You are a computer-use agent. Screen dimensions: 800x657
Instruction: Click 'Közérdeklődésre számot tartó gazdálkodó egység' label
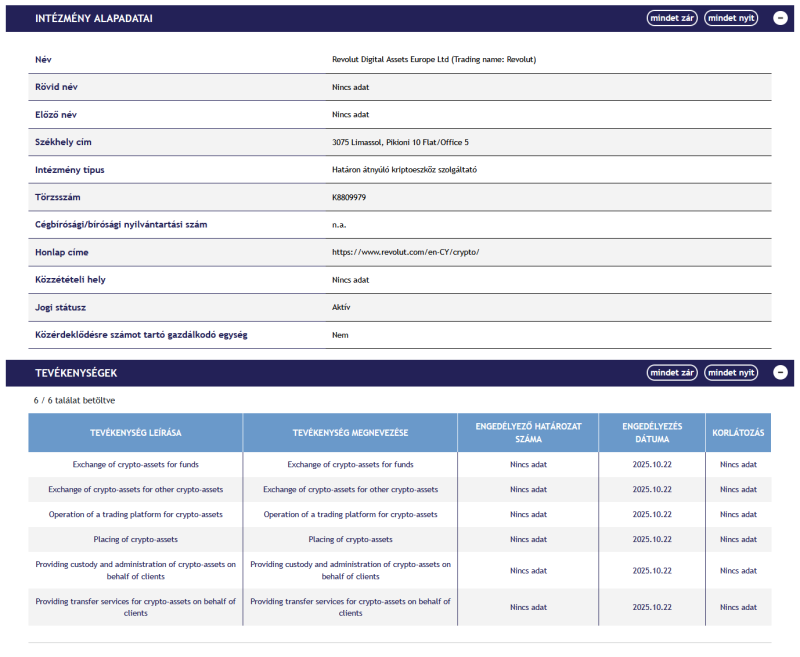141,335
